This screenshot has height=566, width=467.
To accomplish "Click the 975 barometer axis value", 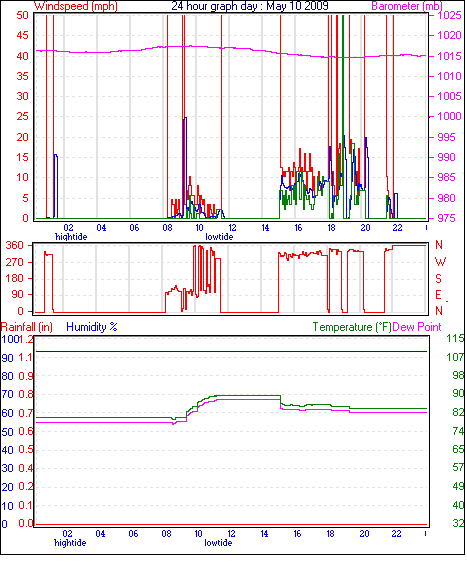I will tap(446, 218).
